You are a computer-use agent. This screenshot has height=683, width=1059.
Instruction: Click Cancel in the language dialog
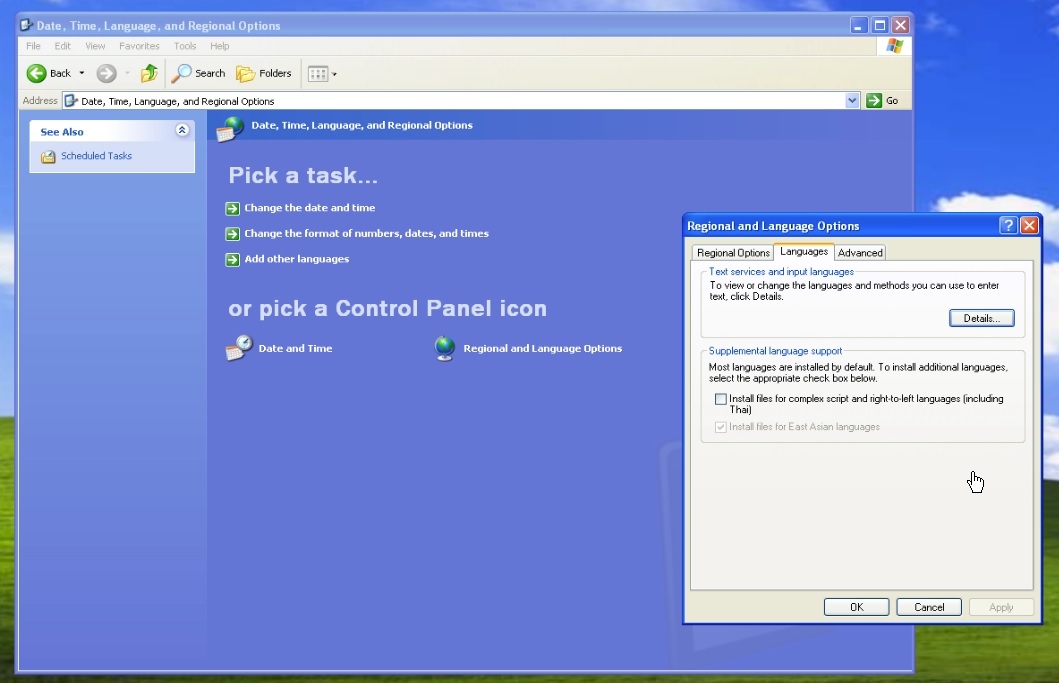(x=929, y=607)
